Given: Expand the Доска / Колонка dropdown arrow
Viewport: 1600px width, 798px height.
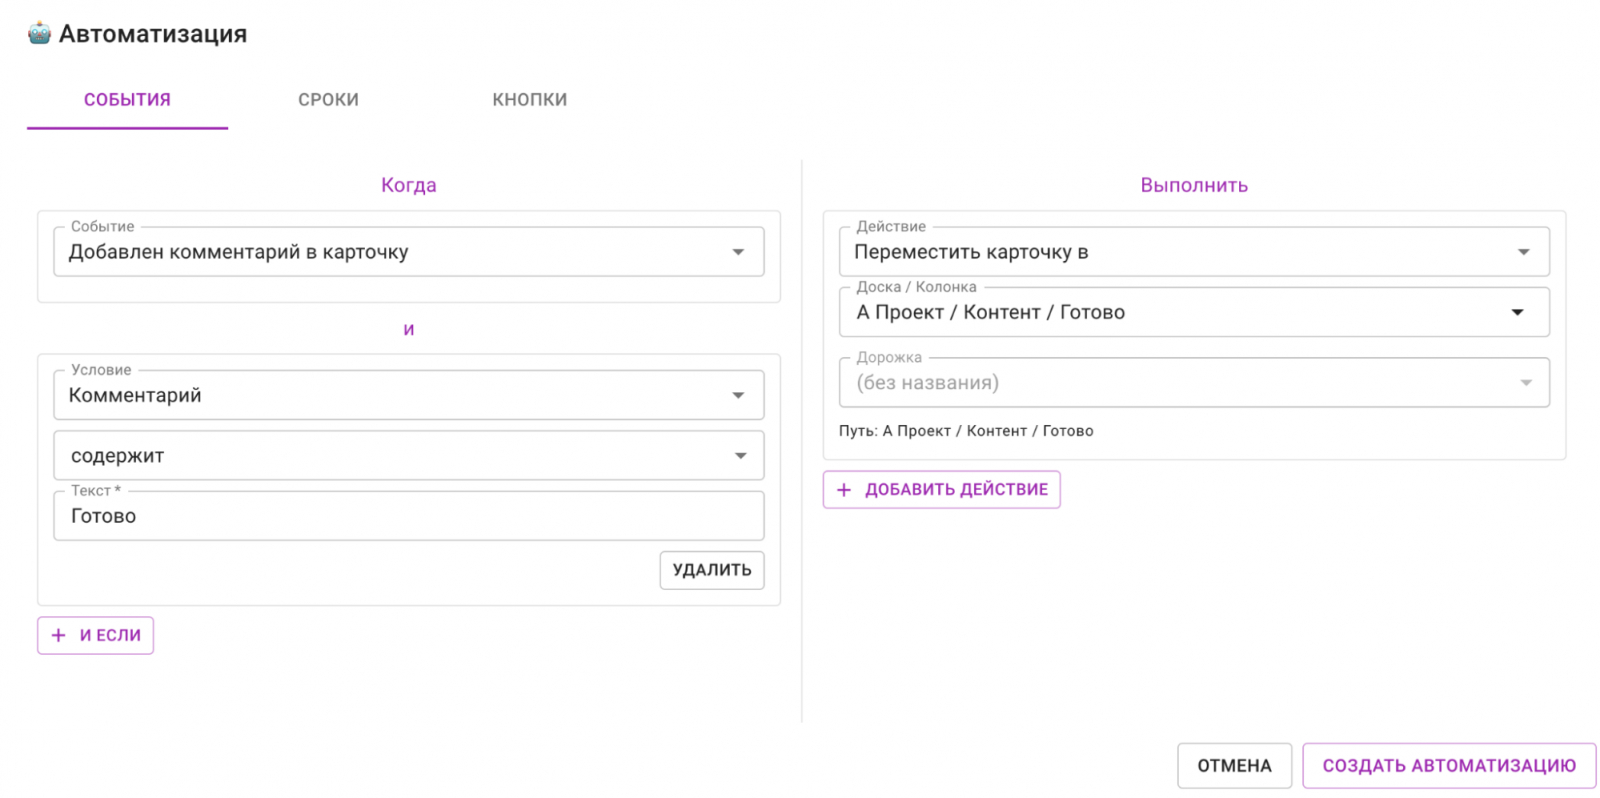Looking at the screenshot, I should (1517, 312).
